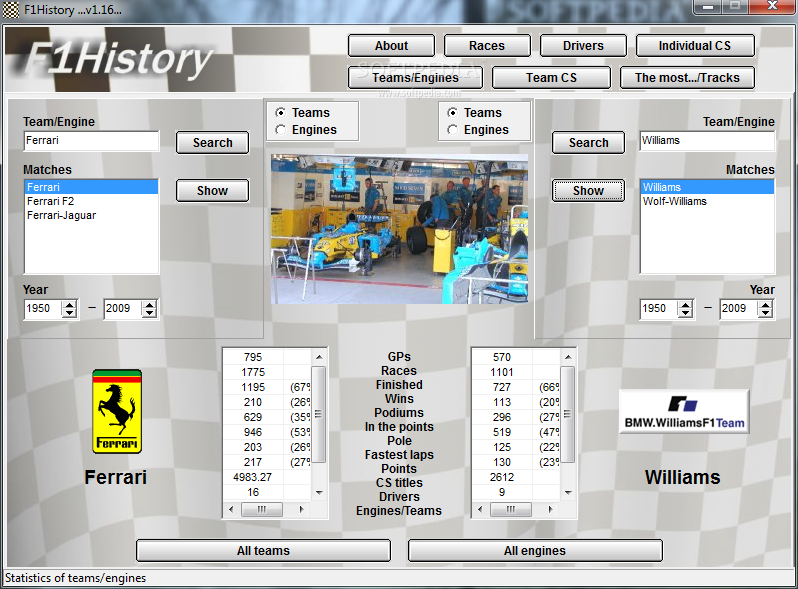This screenshot has height=589, width=798.
Task: Click the BMW WilliamsF1 Team logo
Action: [x=683, y=411]
